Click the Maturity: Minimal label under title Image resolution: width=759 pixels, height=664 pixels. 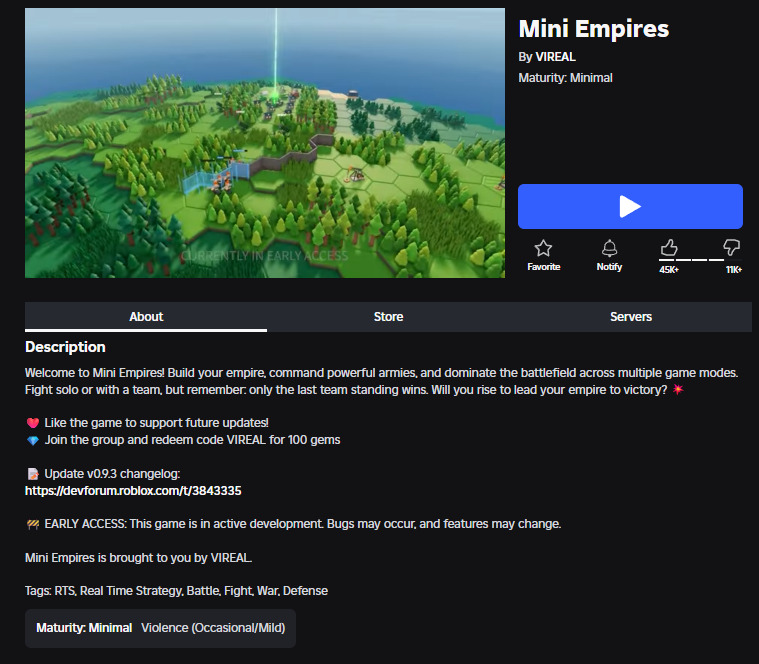(565, 78)
